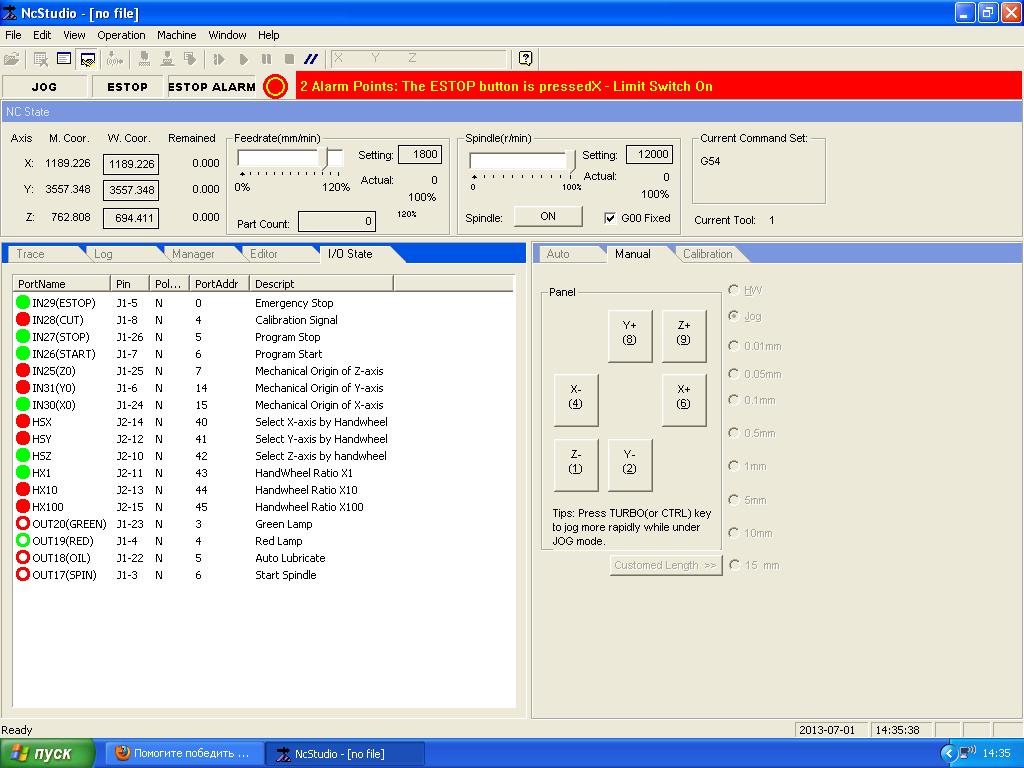Select the 0.05mm step radio button
This screenshot has height=768, width=1024.
(x=734, y=374)
